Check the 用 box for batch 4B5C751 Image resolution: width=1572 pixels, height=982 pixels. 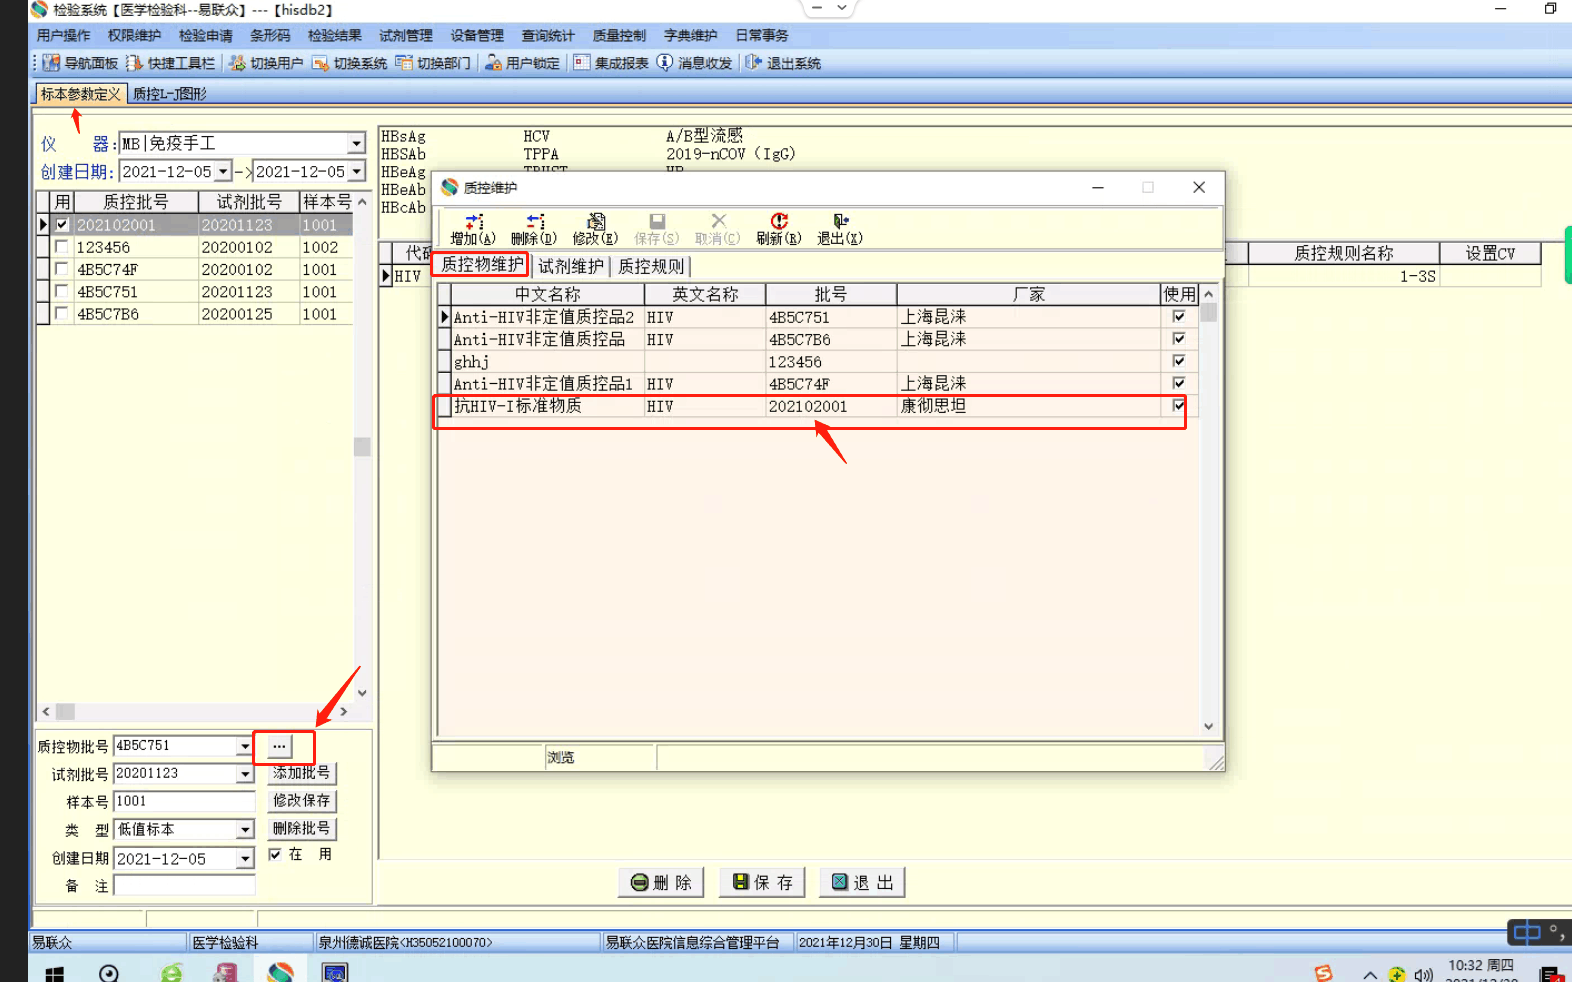62,292
